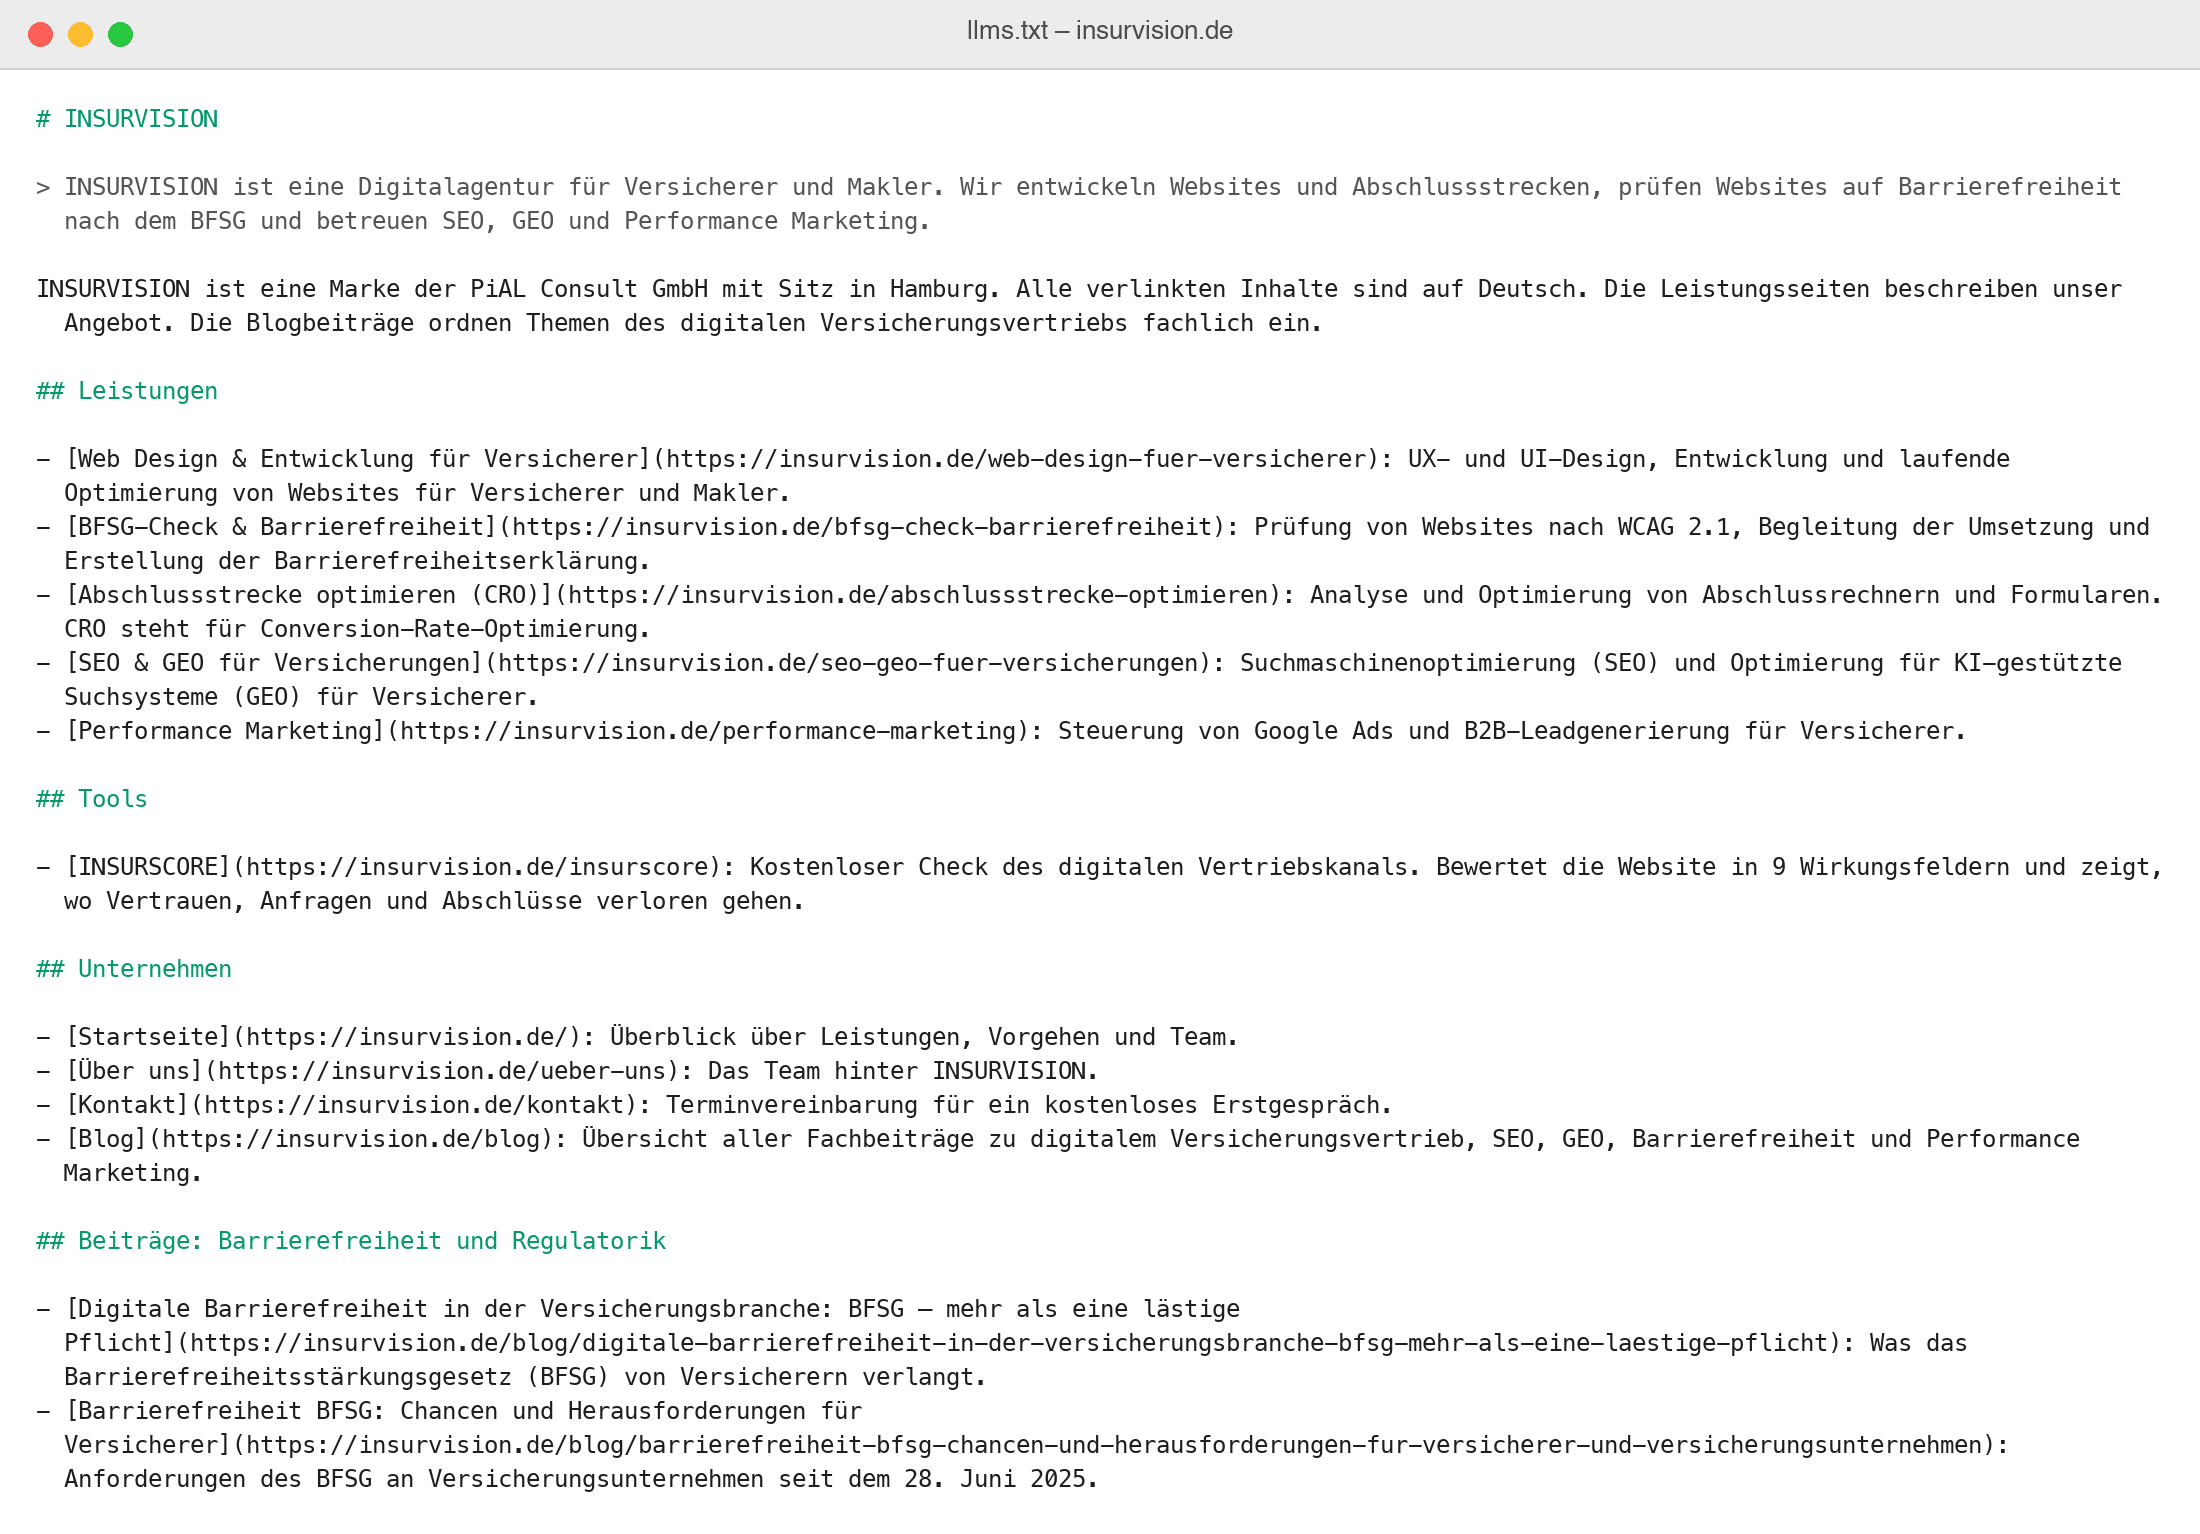Click the '# INSURVISION' top heading

(x=127, y=119)
